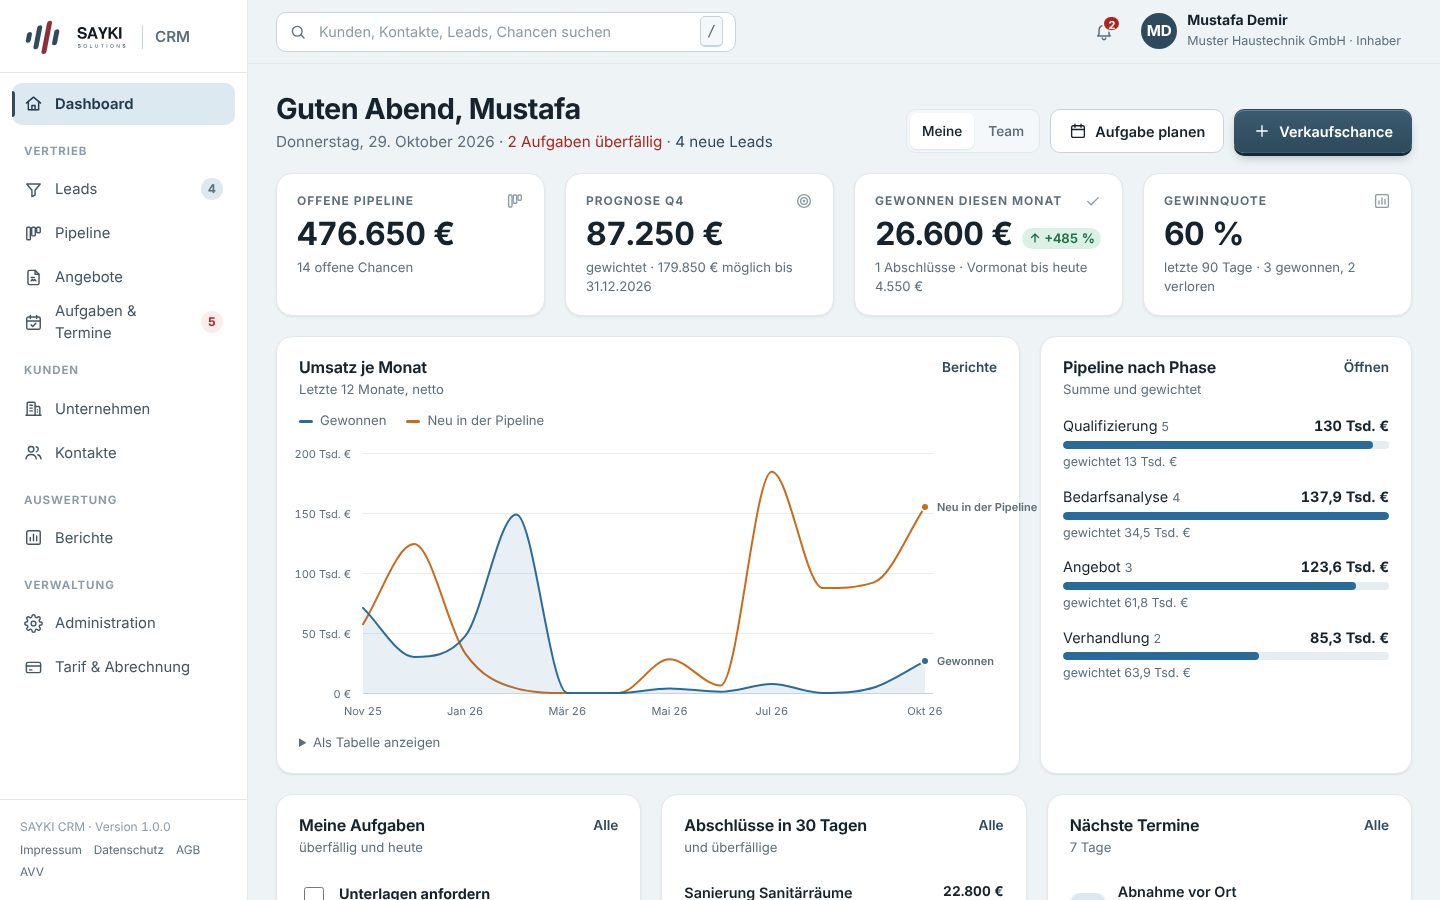This screenshot has width=1440, height=900.
Task: Click the SAYKI Solutions logo
Action: pos(77,37)
